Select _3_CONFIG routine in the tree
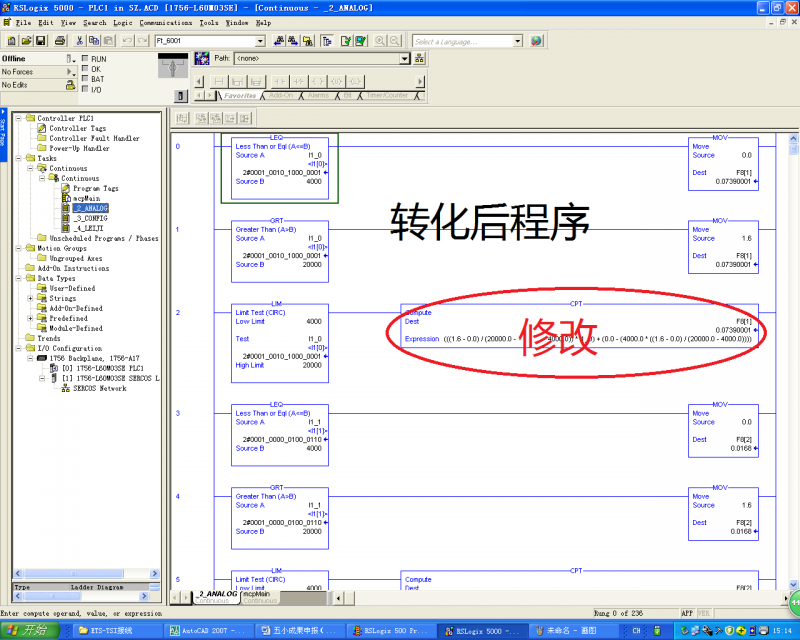The image size is (800, 640). pos(90,218)
